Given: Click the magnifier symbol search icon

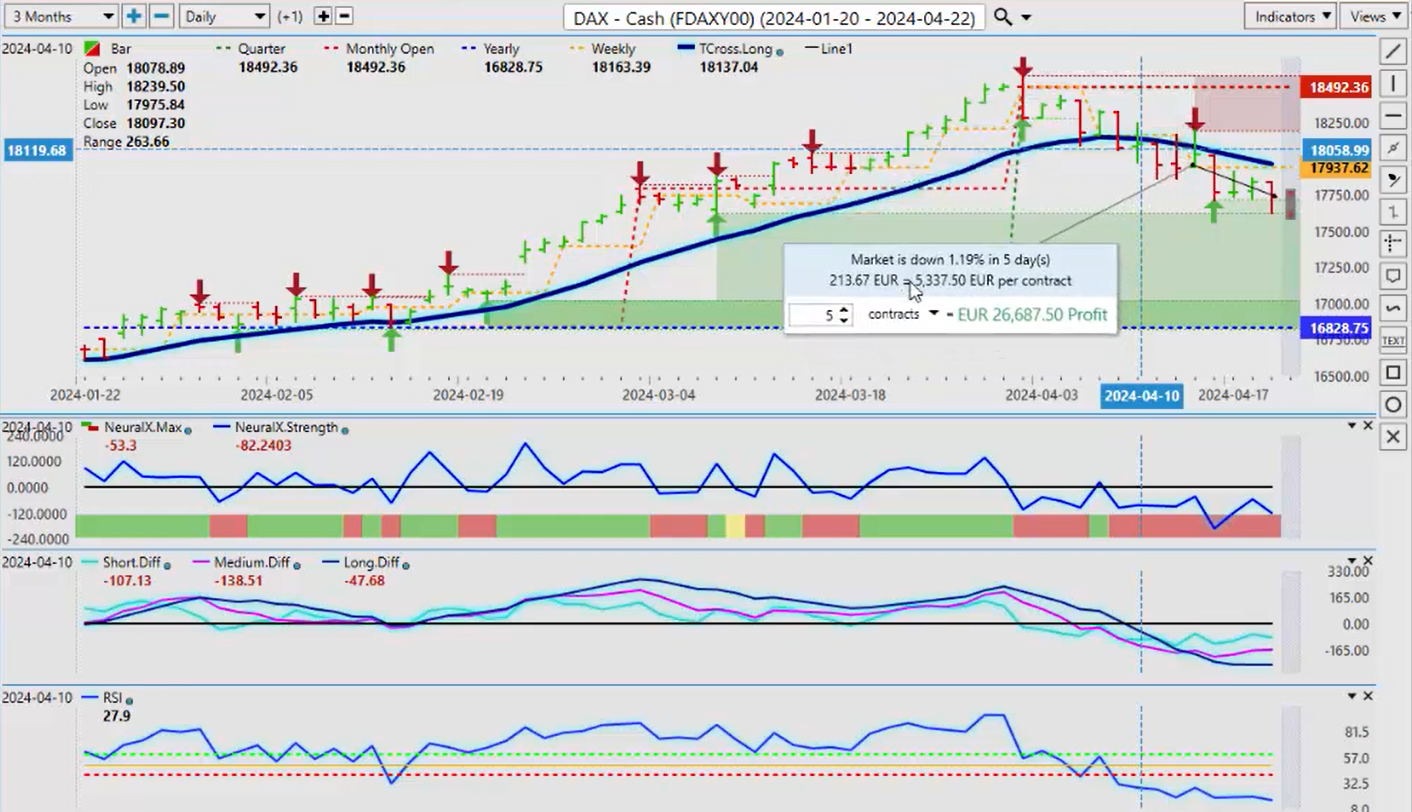Looking at the screenshot, I should point(1003,17).
